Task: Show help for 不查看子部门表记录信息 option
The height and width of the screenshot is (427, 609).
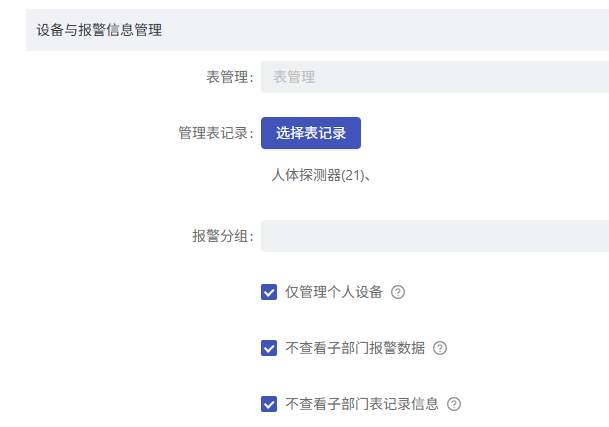Action: (454, 404)
